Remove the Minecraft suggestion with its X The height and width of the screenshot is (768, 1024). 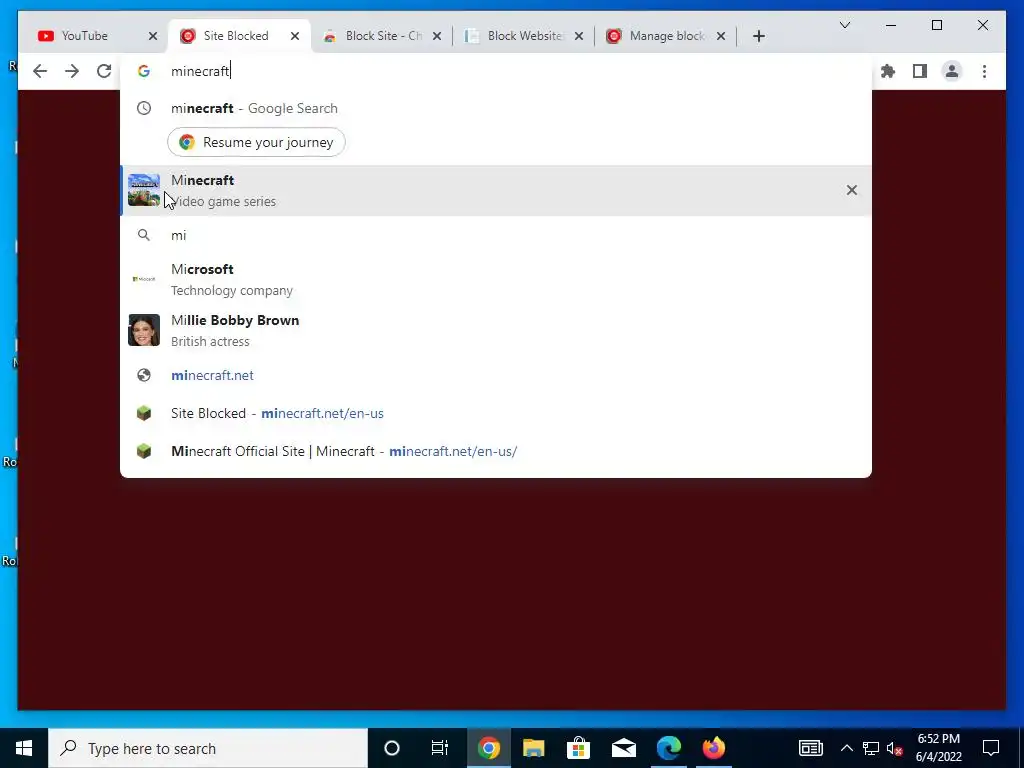(x=852, y=190)
